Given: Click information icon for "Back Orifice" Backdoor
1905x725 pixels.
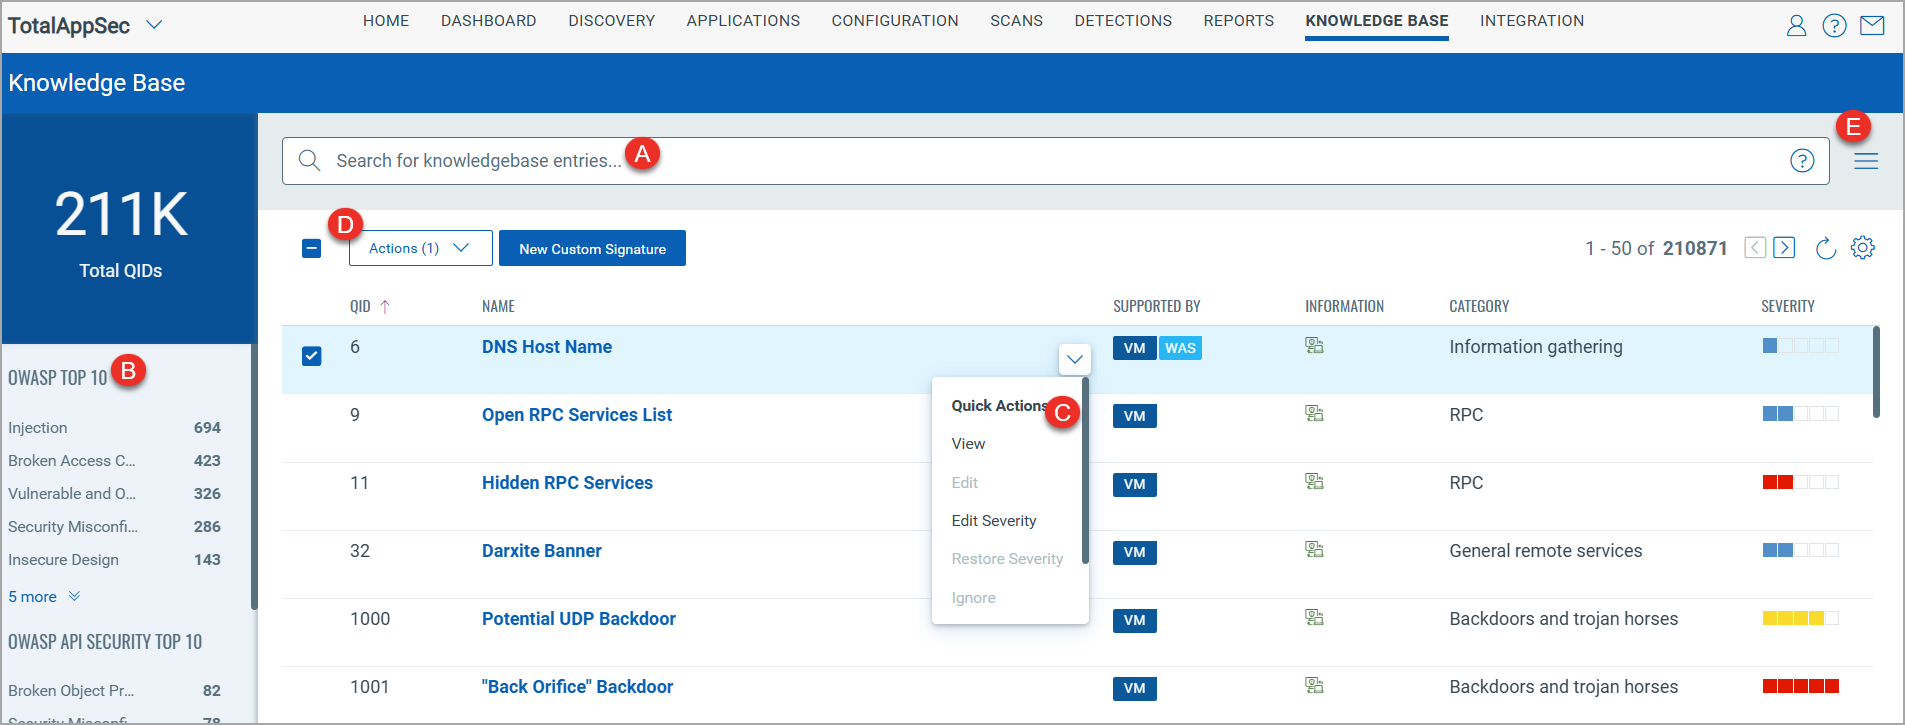Looking at the screenshot, I should tap(1314, 685).
